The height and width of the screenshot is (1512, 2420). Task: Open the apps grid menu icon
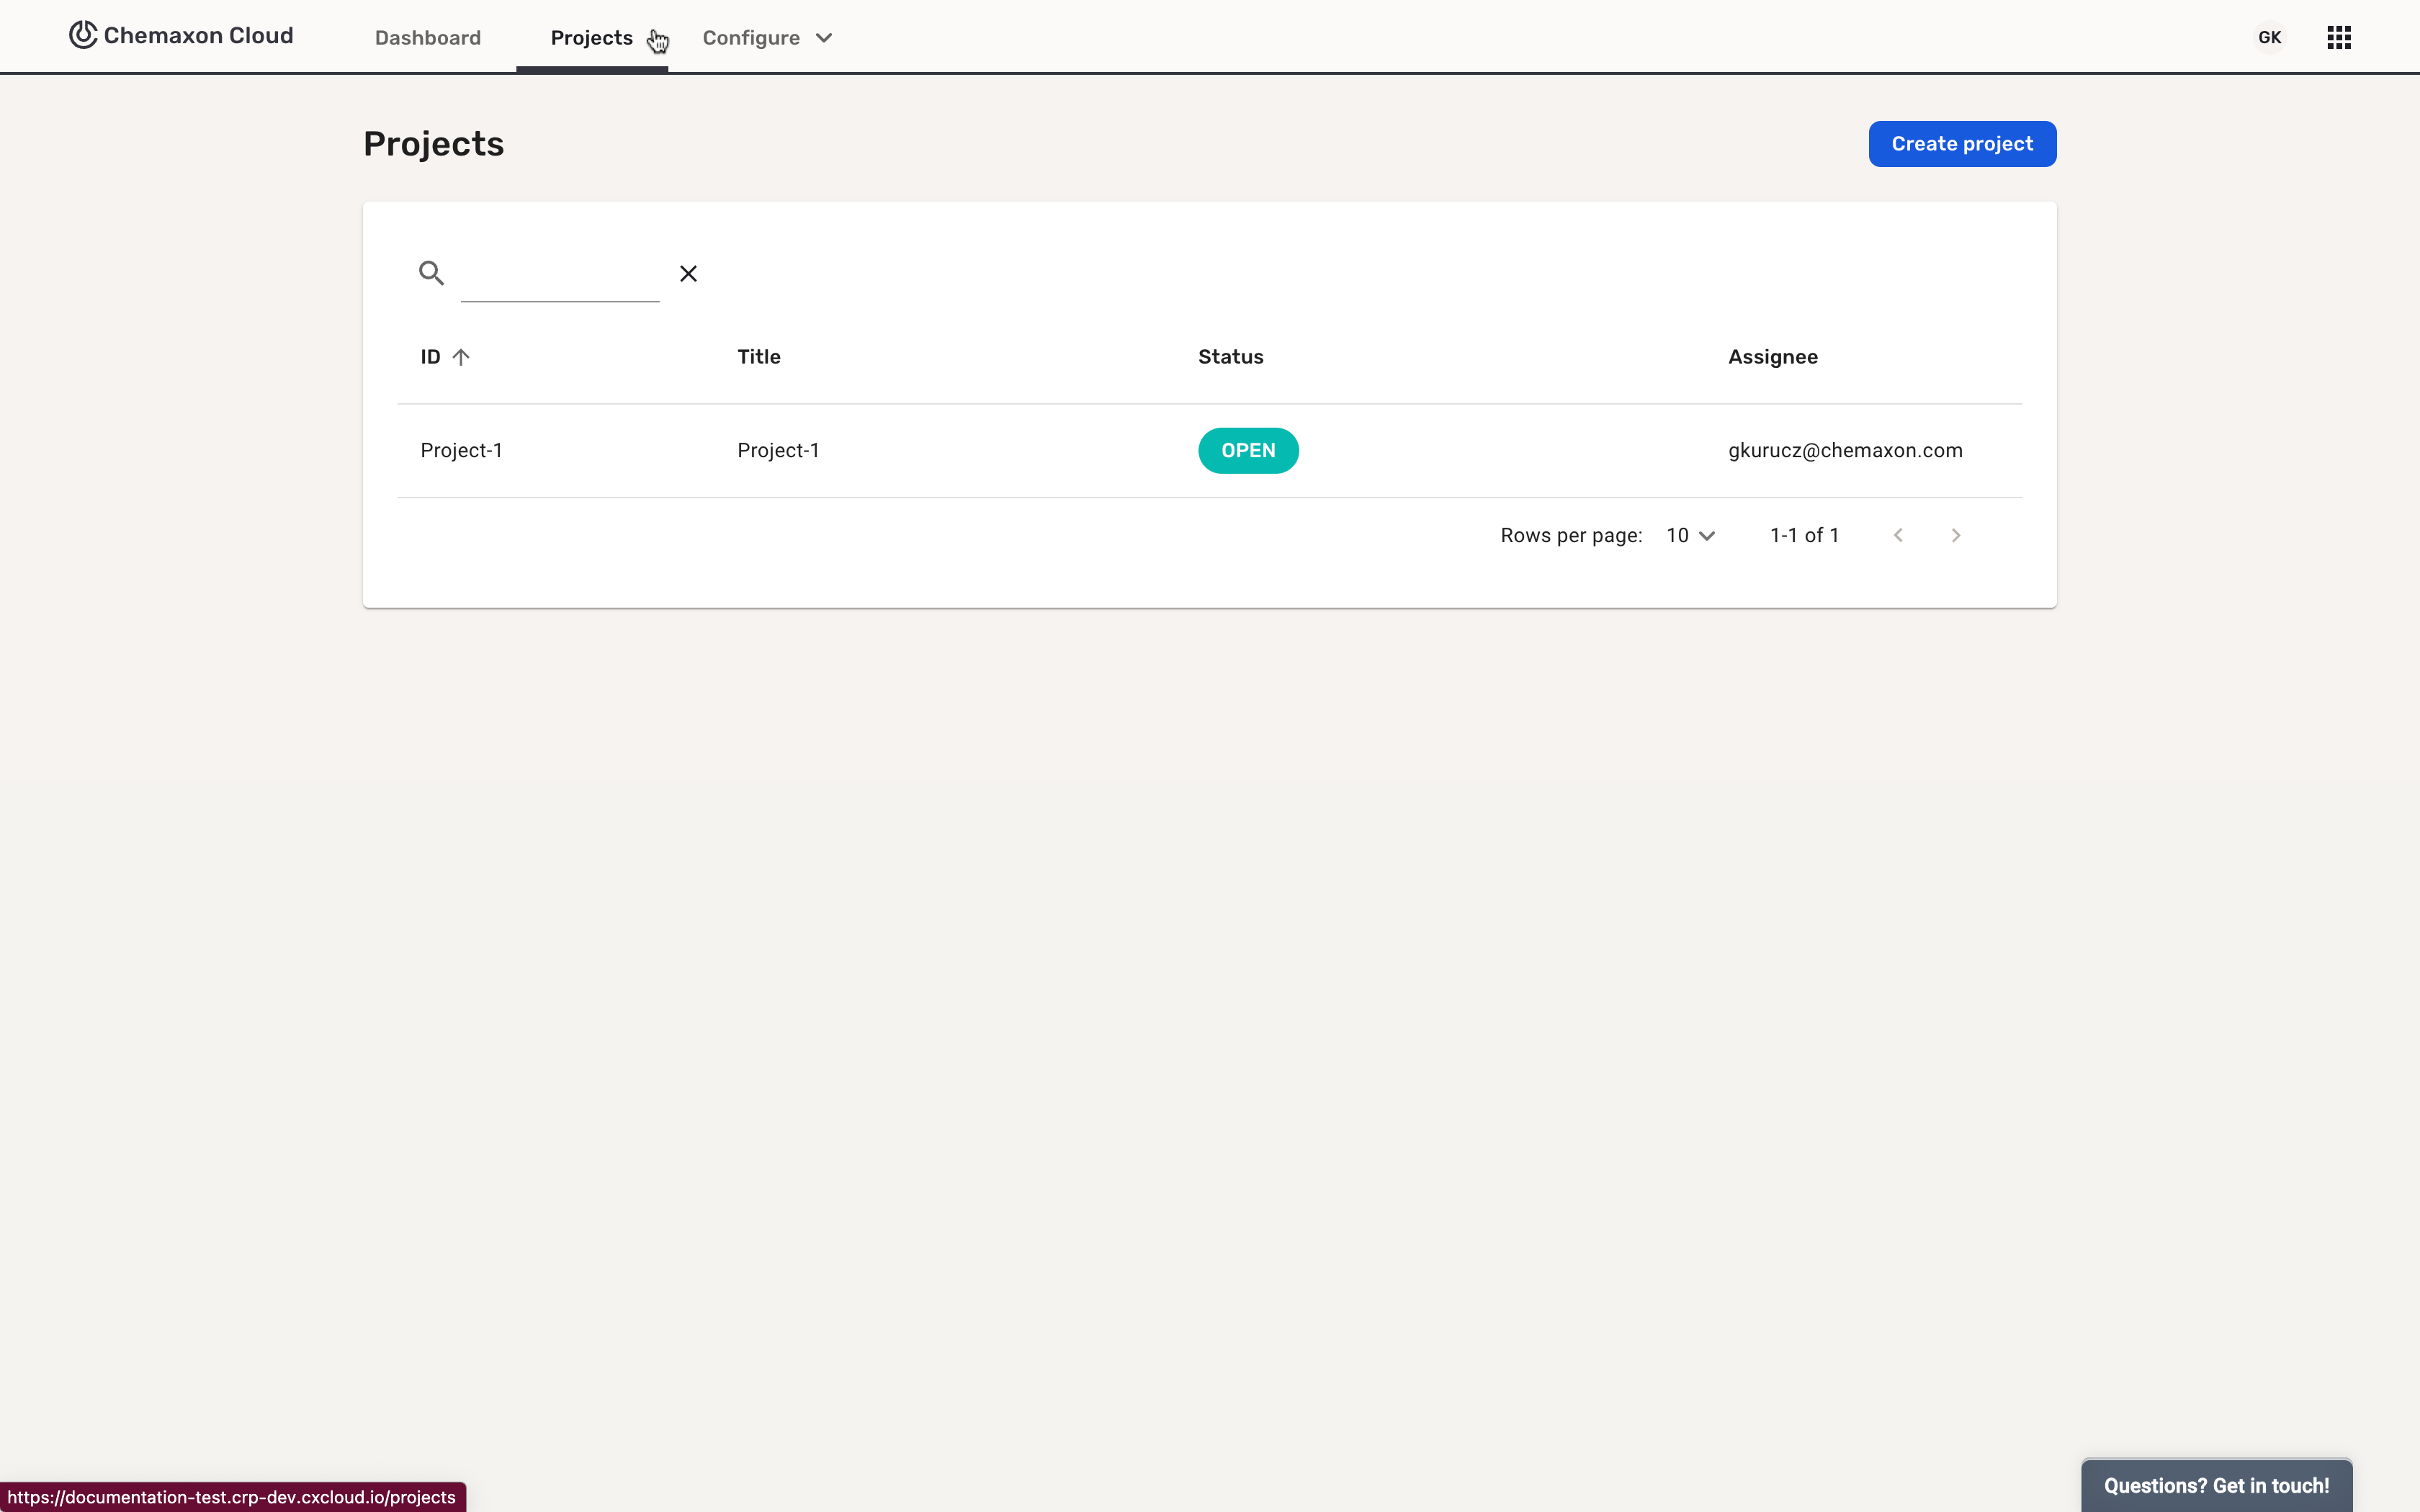(x=2338, y=38)
